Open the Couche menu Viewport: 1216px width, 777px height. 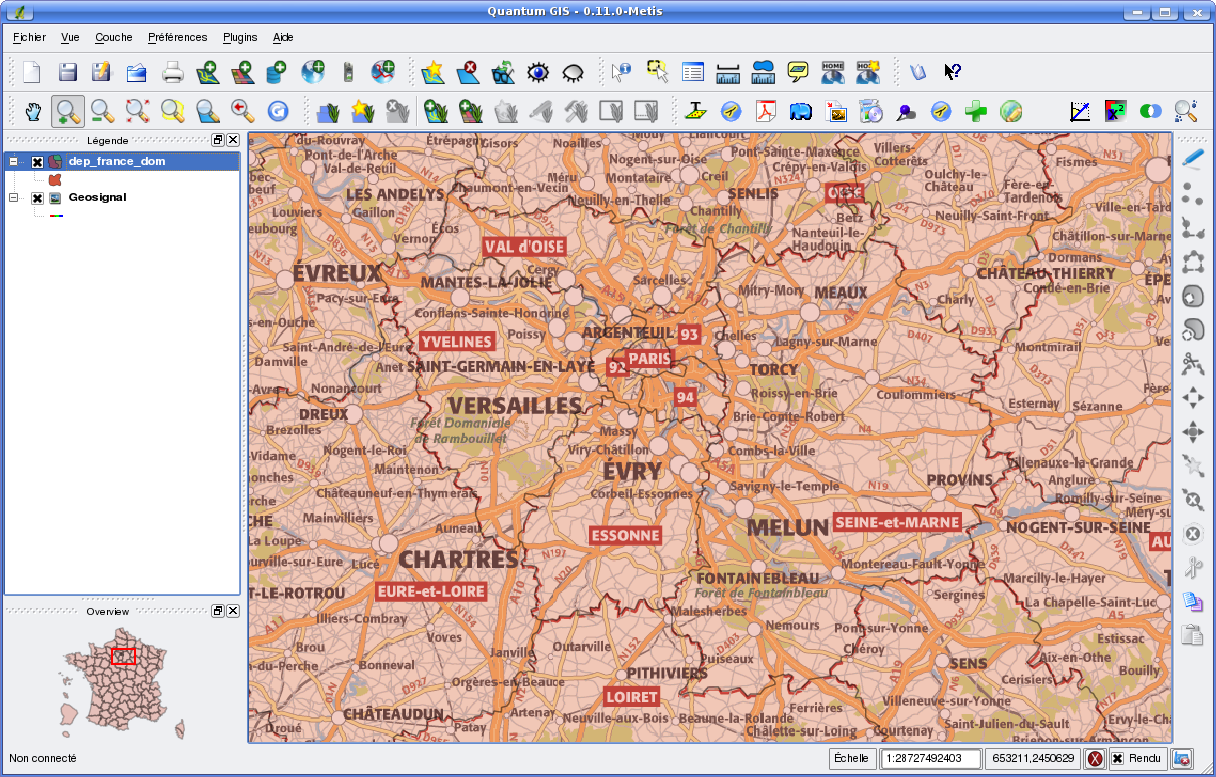[114, 37]
